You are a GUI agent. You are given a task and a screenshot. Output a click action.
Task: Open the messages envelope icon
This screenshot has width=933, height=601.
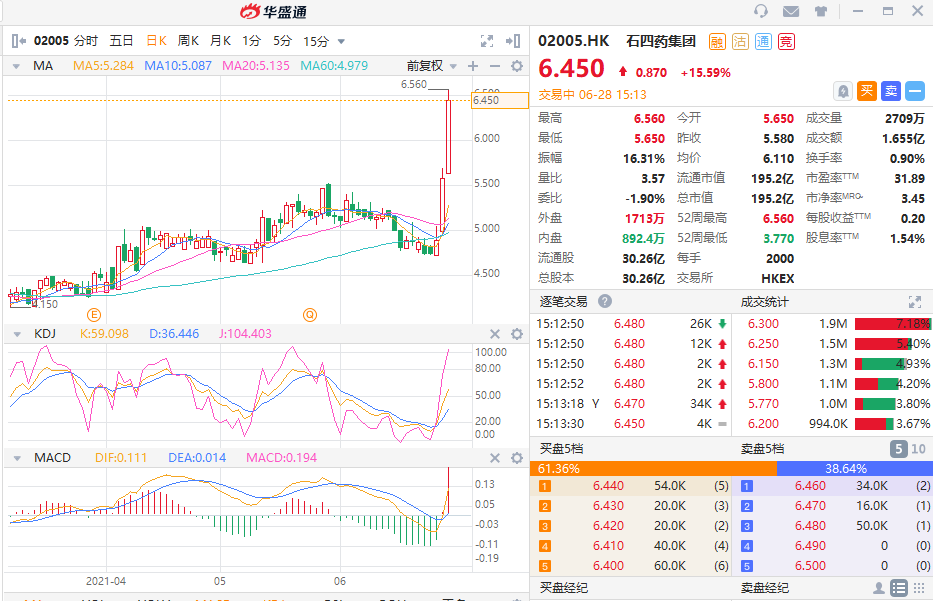791,11
